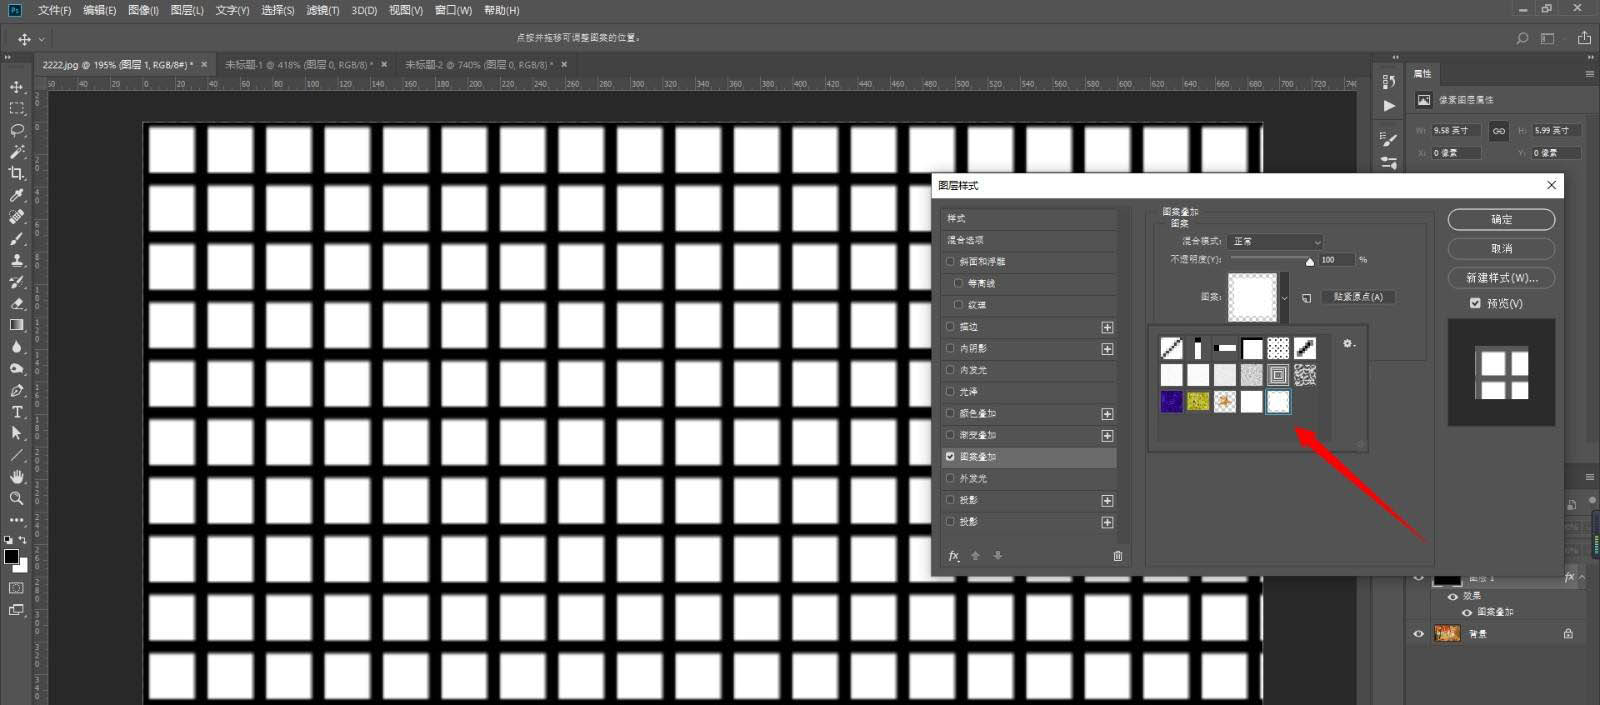The image size is (1600, 705).
Task: Delete effect with trash icon in dialog
Action: coord(1118,556)
